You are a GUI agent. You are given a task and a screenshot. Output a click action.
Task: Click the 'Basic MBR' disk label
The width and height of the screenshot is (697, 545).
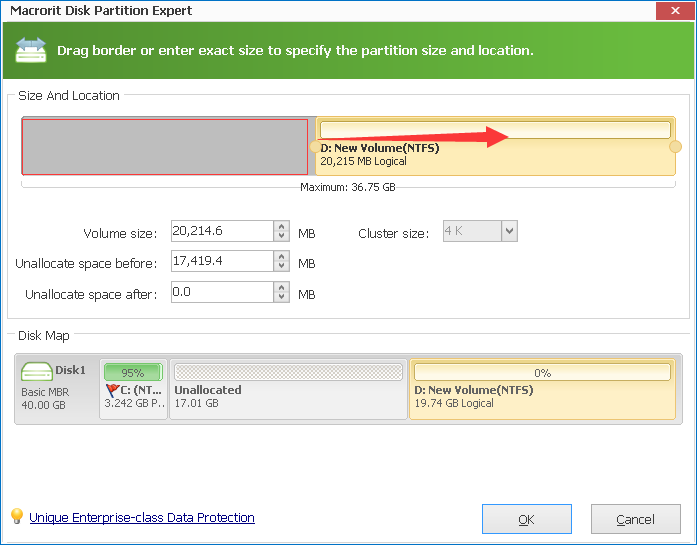click(45, 392)
